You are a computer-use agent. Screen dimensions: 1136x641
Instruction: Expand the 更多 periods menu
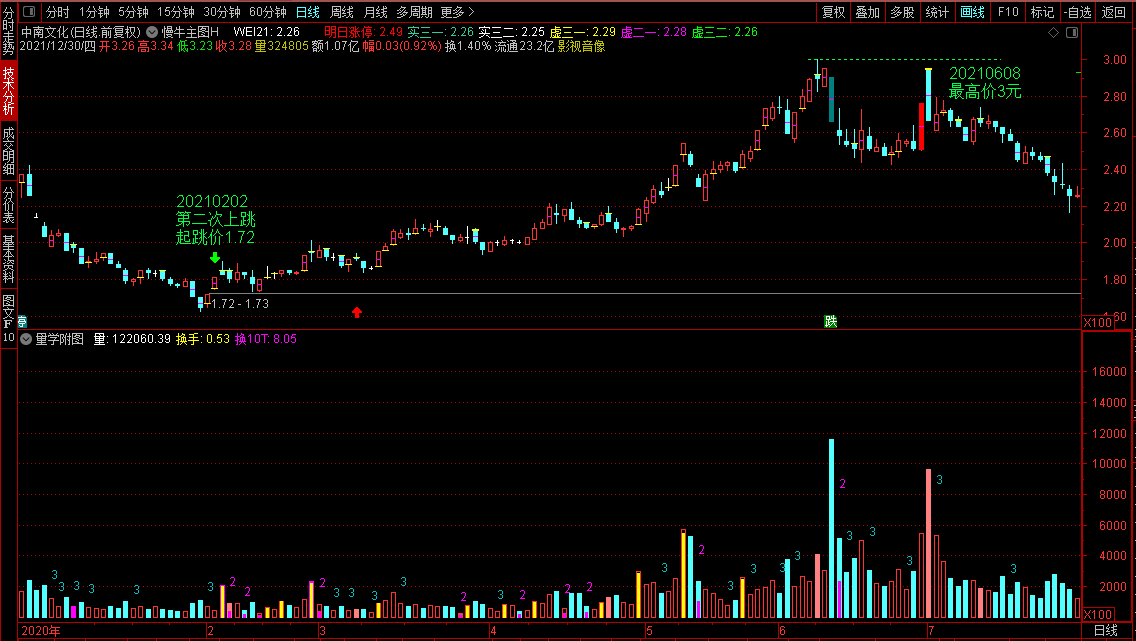pos(458,12)
